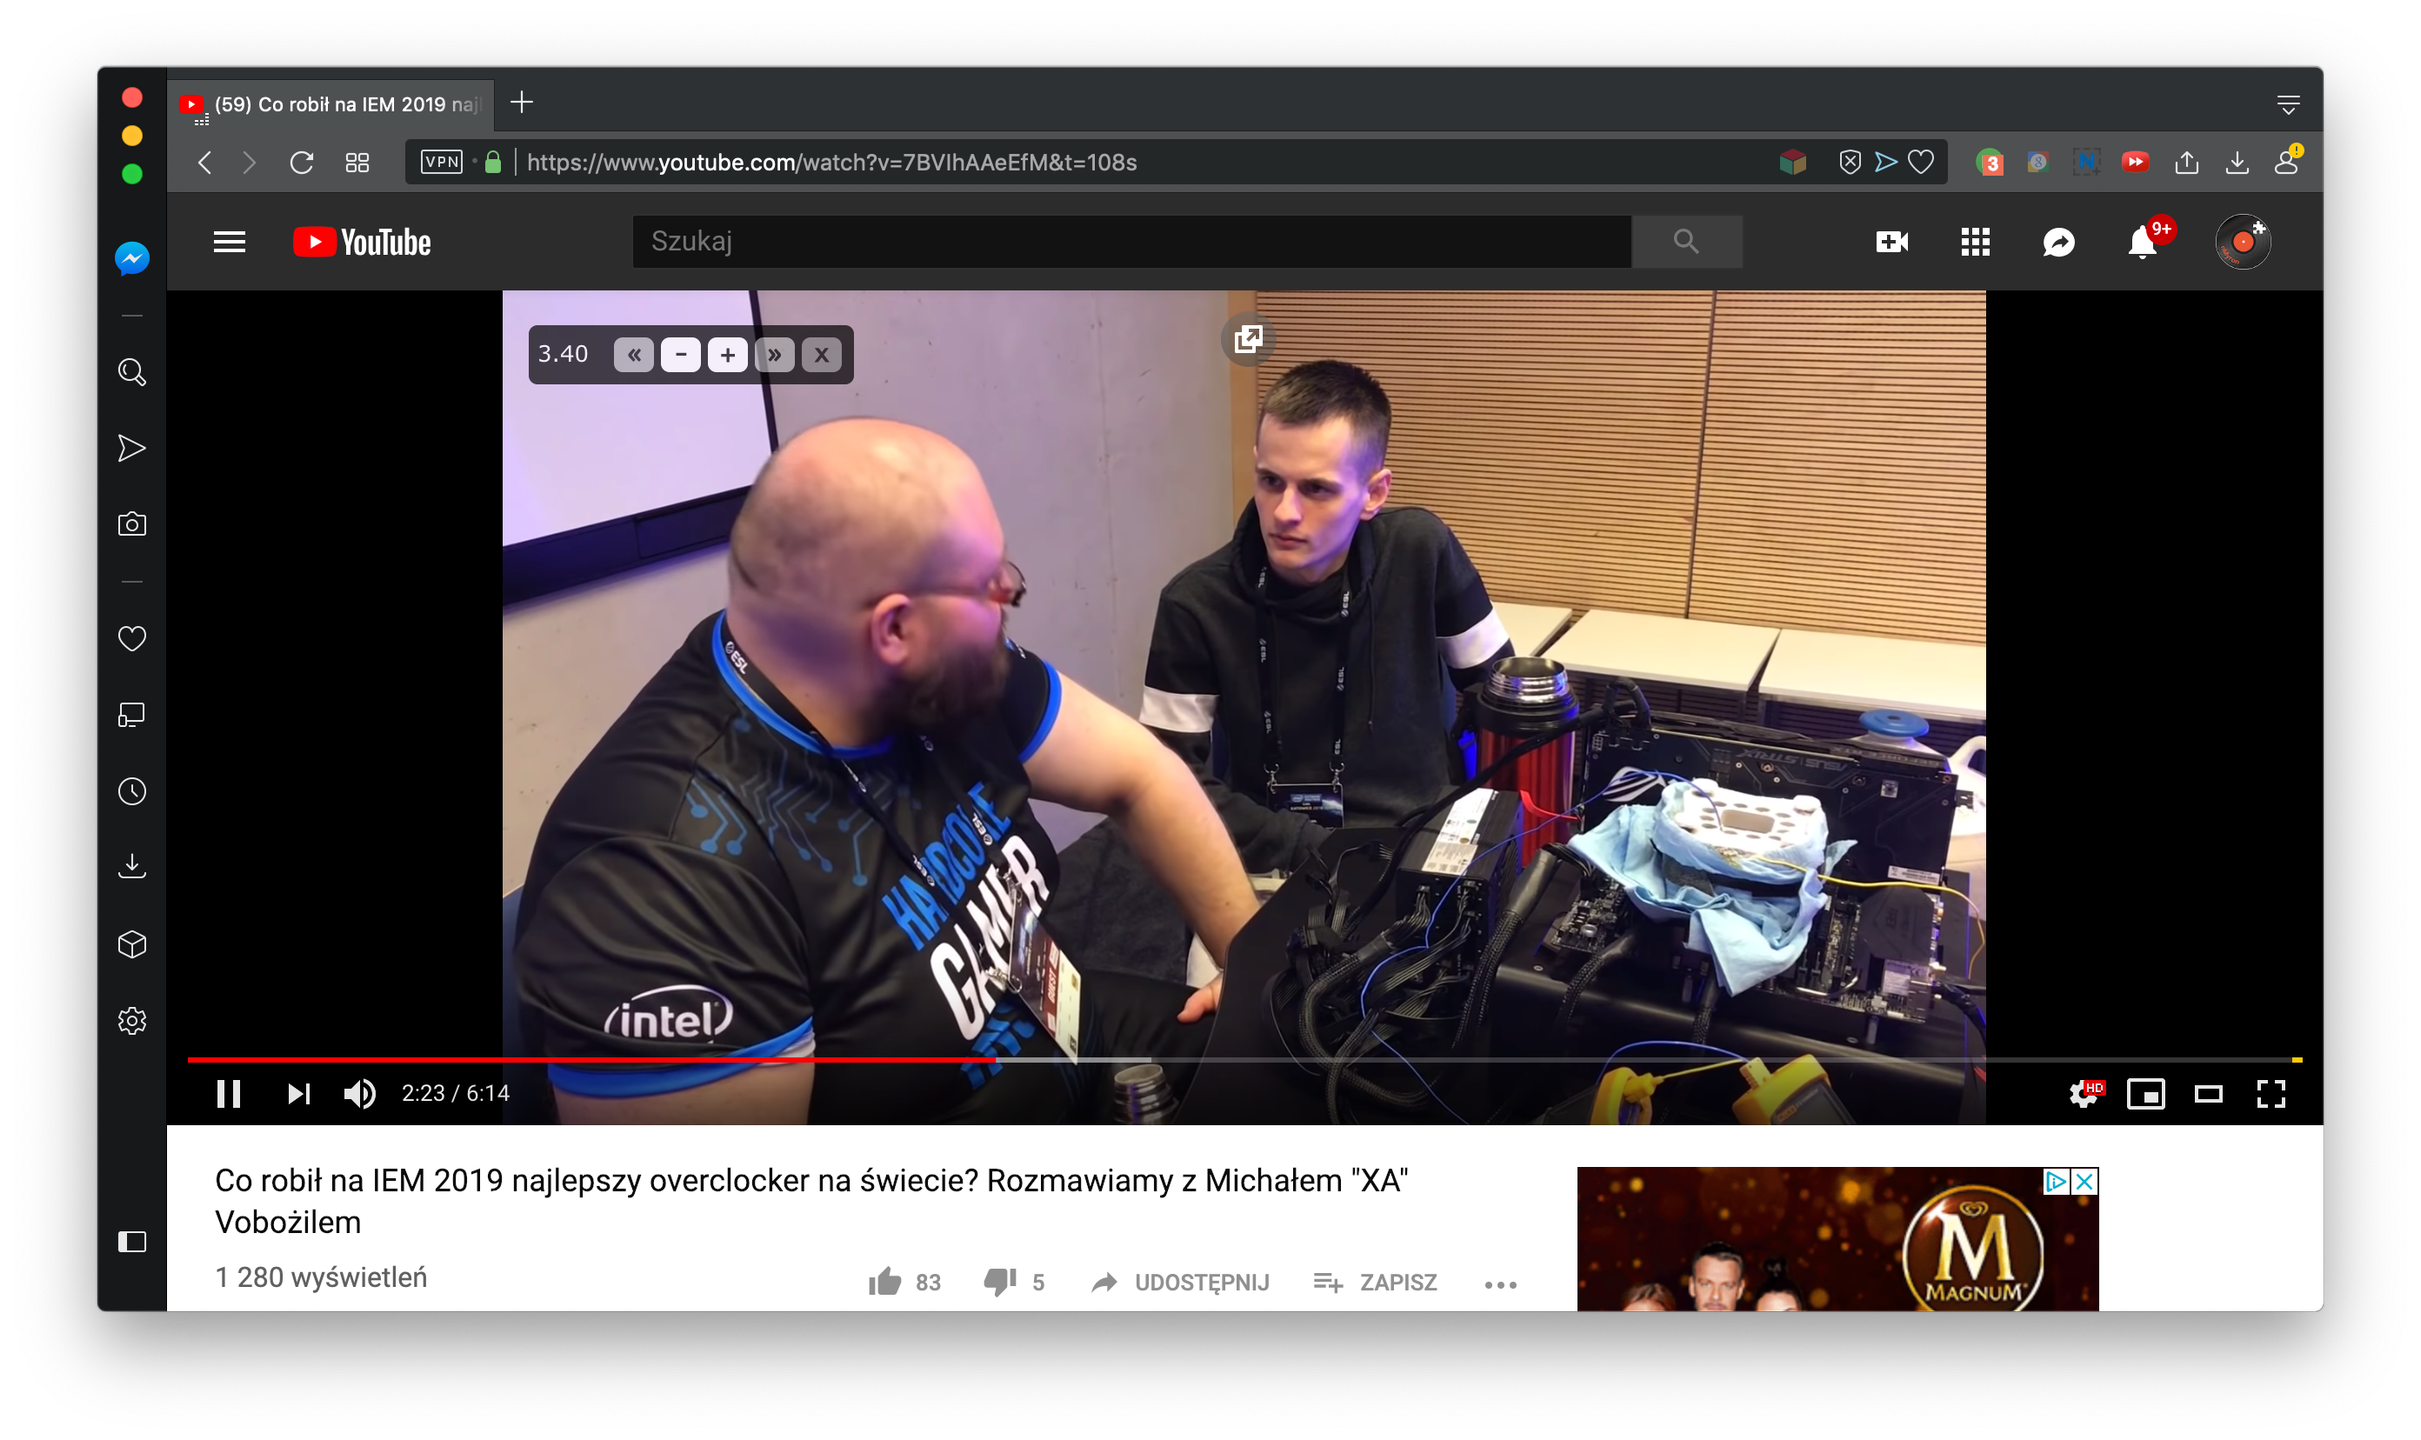The image size is (2421, 1440).
Task: Pop out video with the overlay icon
Action: pyautogui.click(x=1247, y=339)
